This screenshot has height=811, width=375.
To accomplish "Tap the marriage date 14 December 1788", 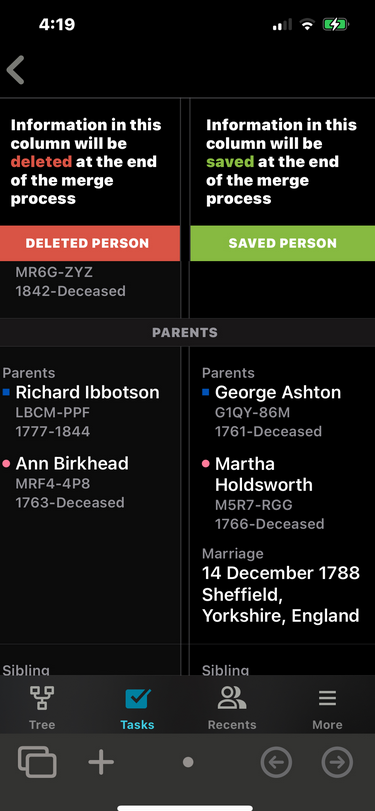I will (281, 573).
